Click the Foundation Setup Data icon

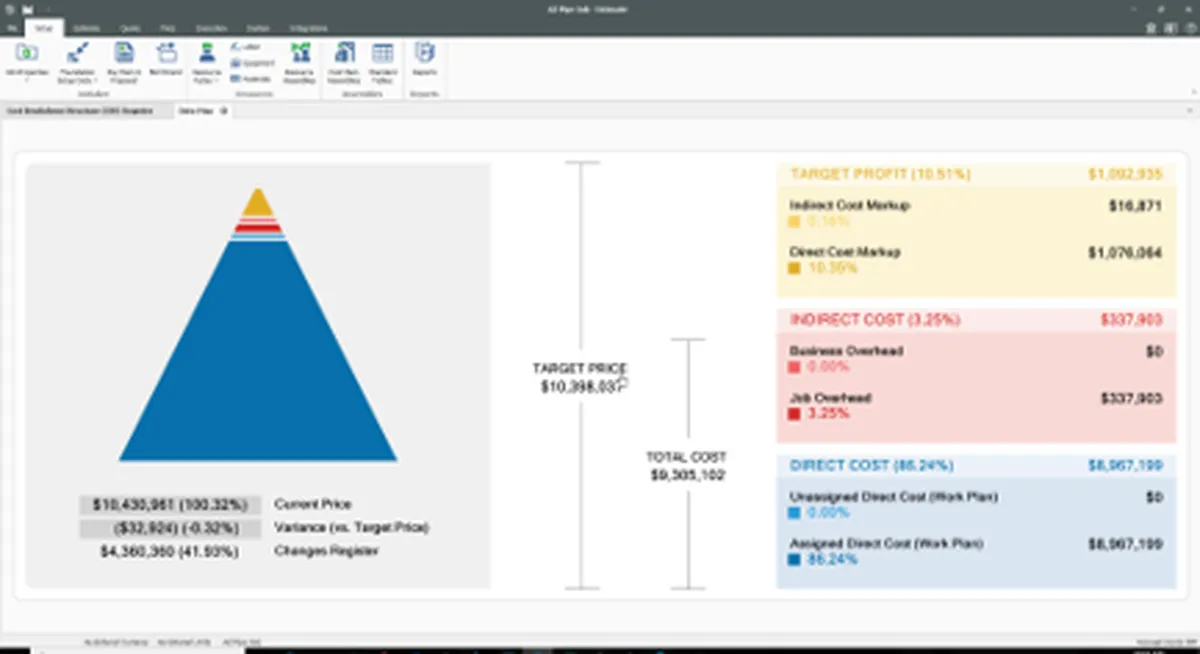coord(77,52)
